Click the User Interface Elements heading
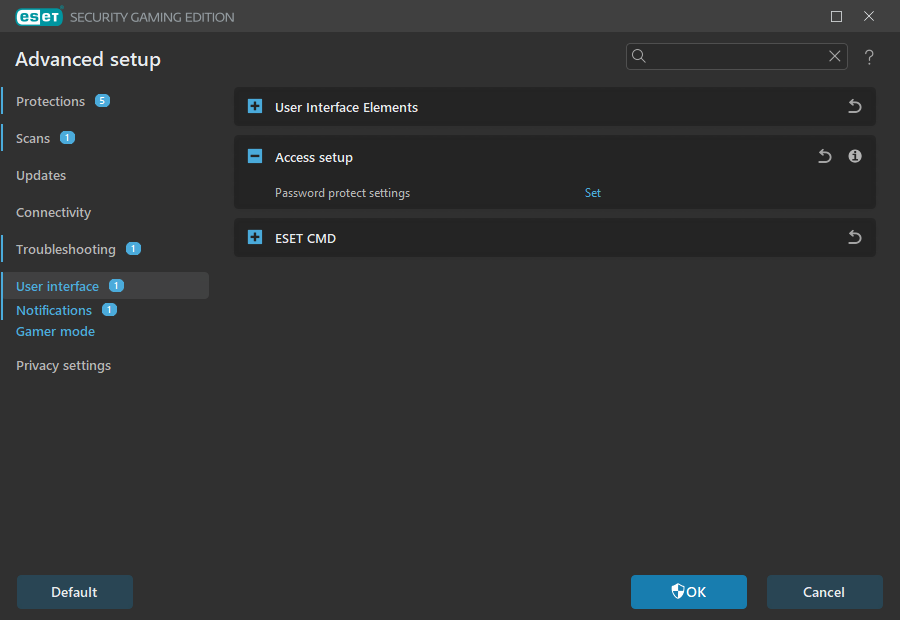 pyautogui.click(x=346, y=107)
